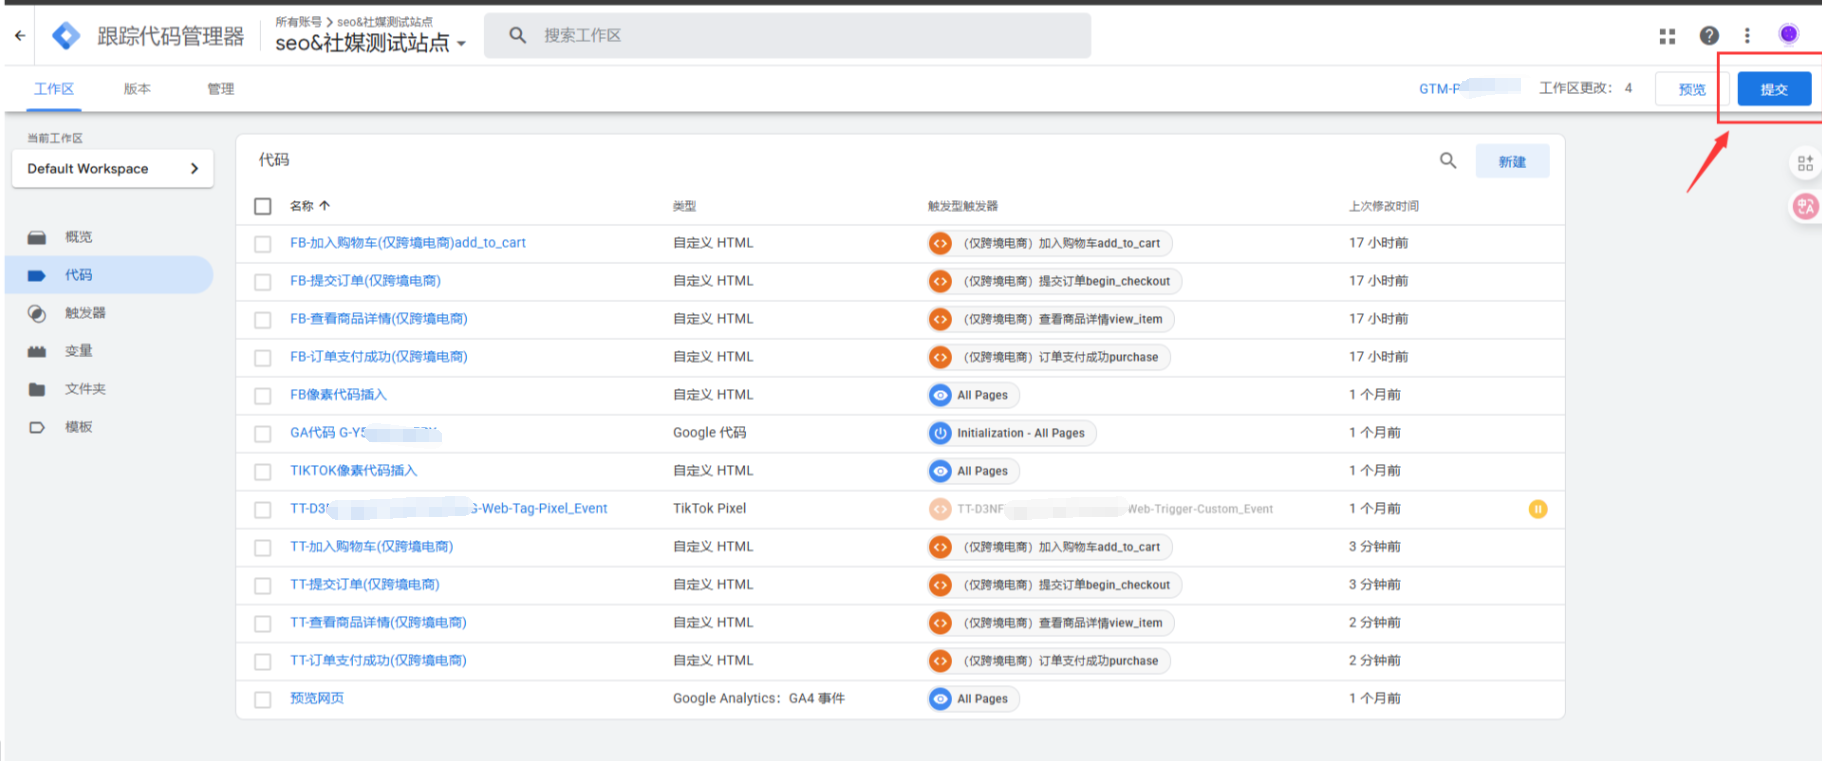Expand the Default Workspace selector
1822x761 pixels.
tap(112, 169)
